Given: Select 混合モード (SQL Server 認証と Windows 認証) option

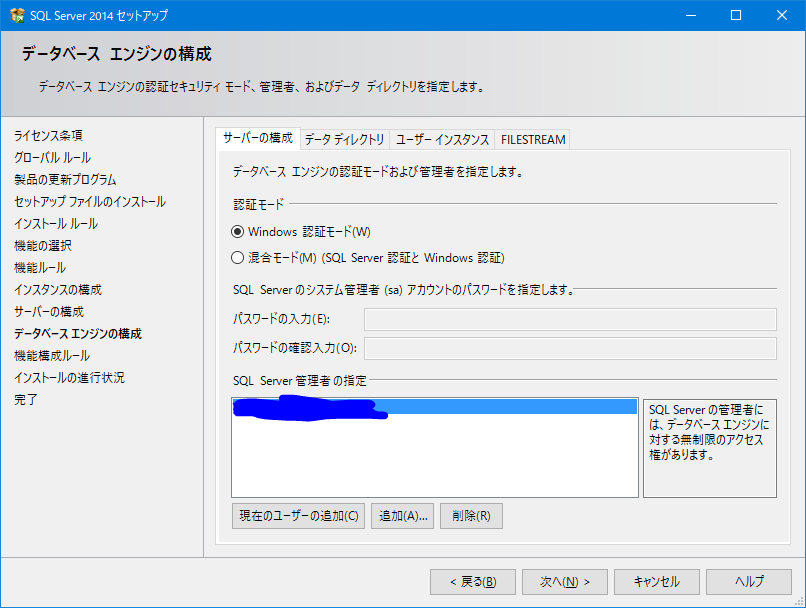Looking at the screenshot, I should point(237,257).
